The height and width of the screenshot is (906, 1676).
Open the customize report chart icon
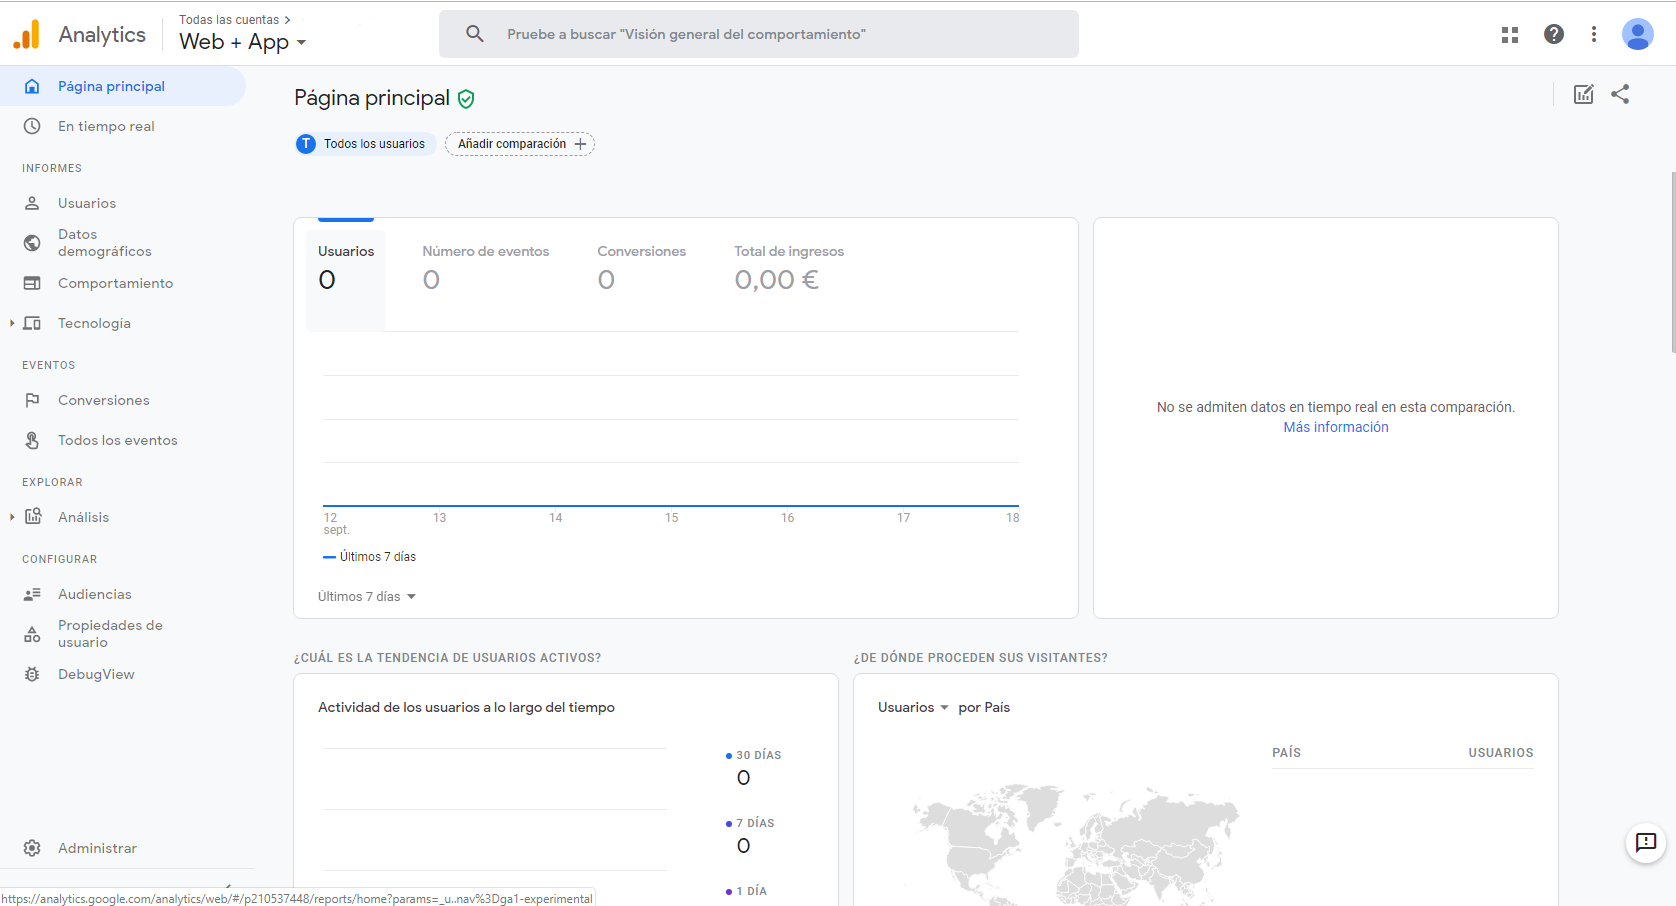point(1583,94)
